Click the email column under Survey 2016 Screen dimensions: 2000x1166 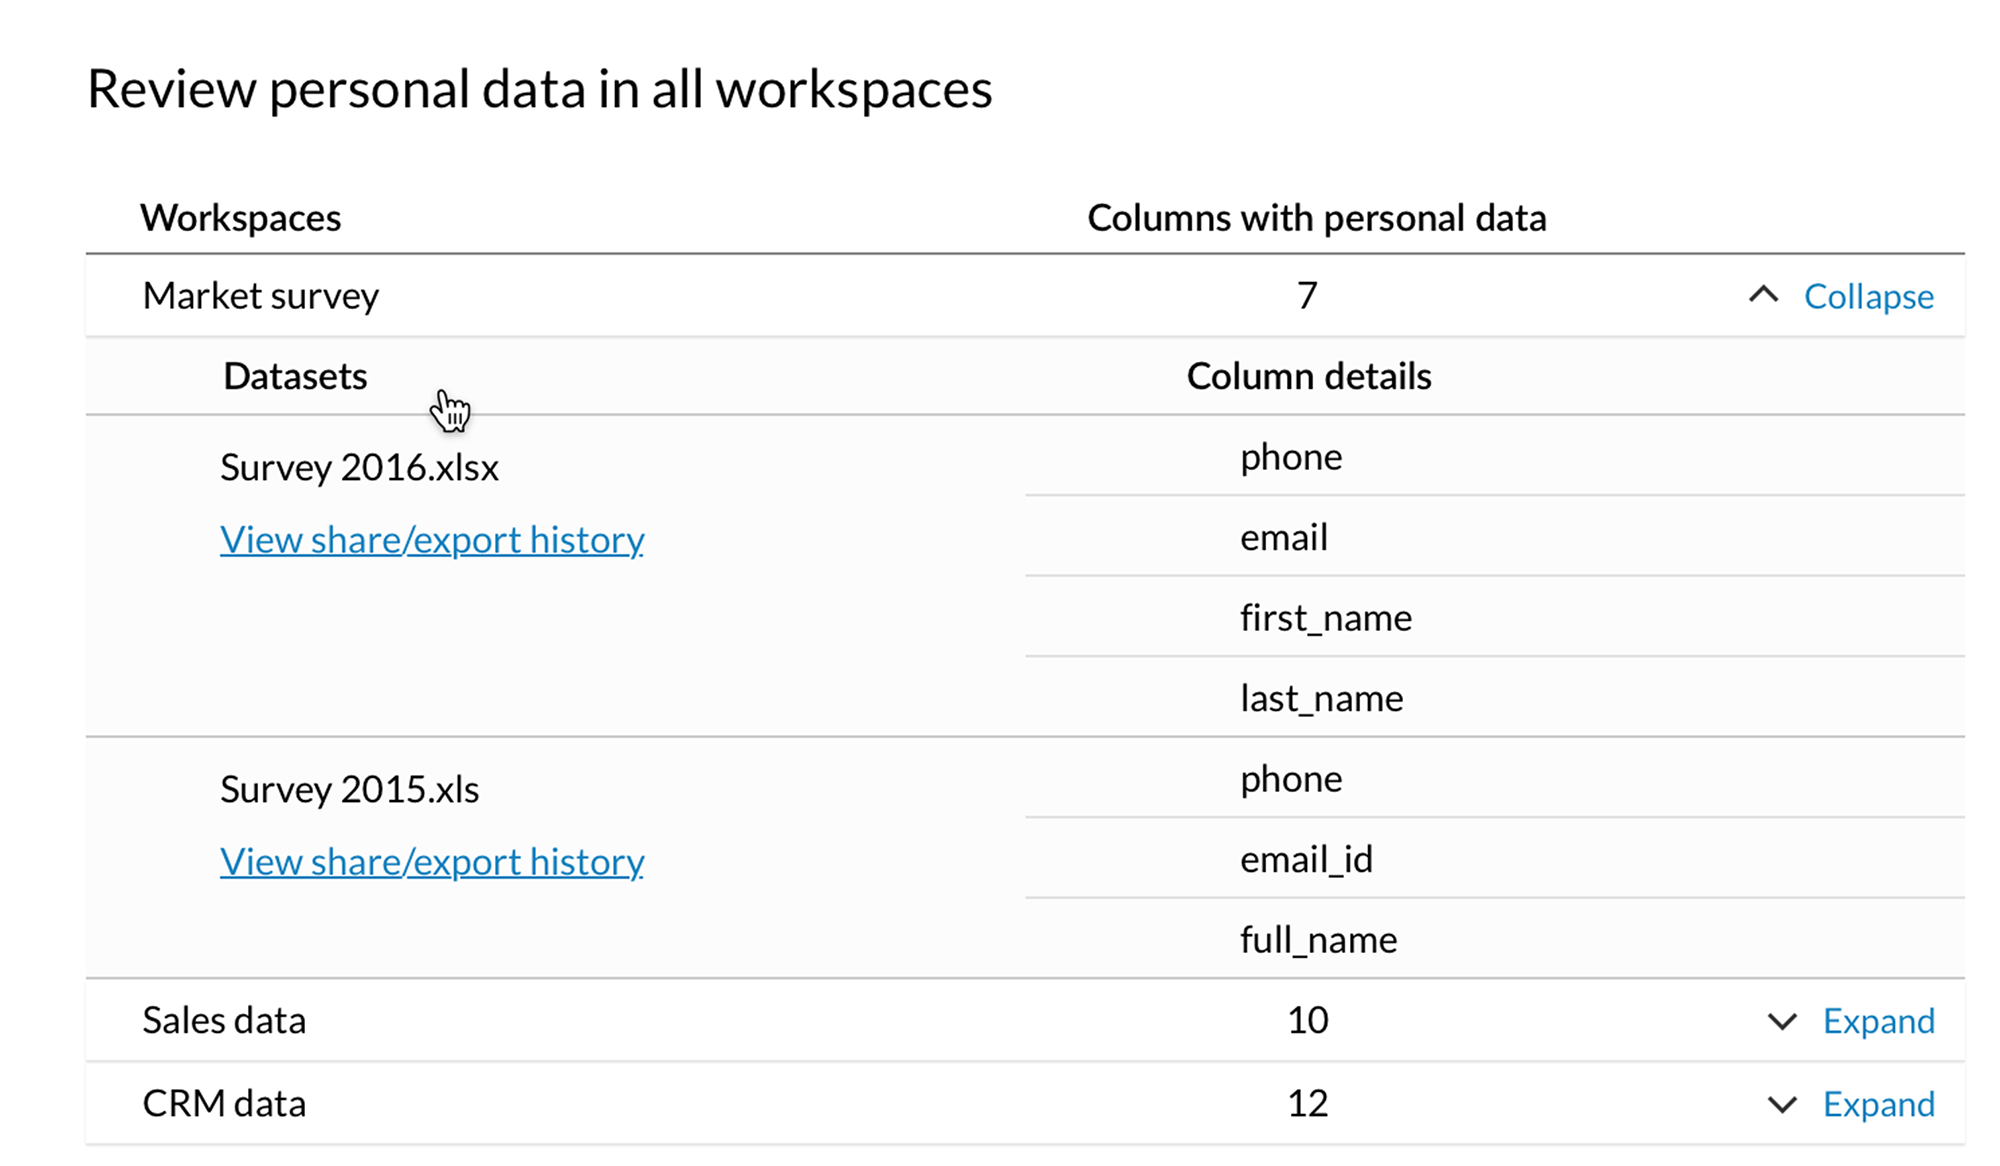[x=1284, y=538]
